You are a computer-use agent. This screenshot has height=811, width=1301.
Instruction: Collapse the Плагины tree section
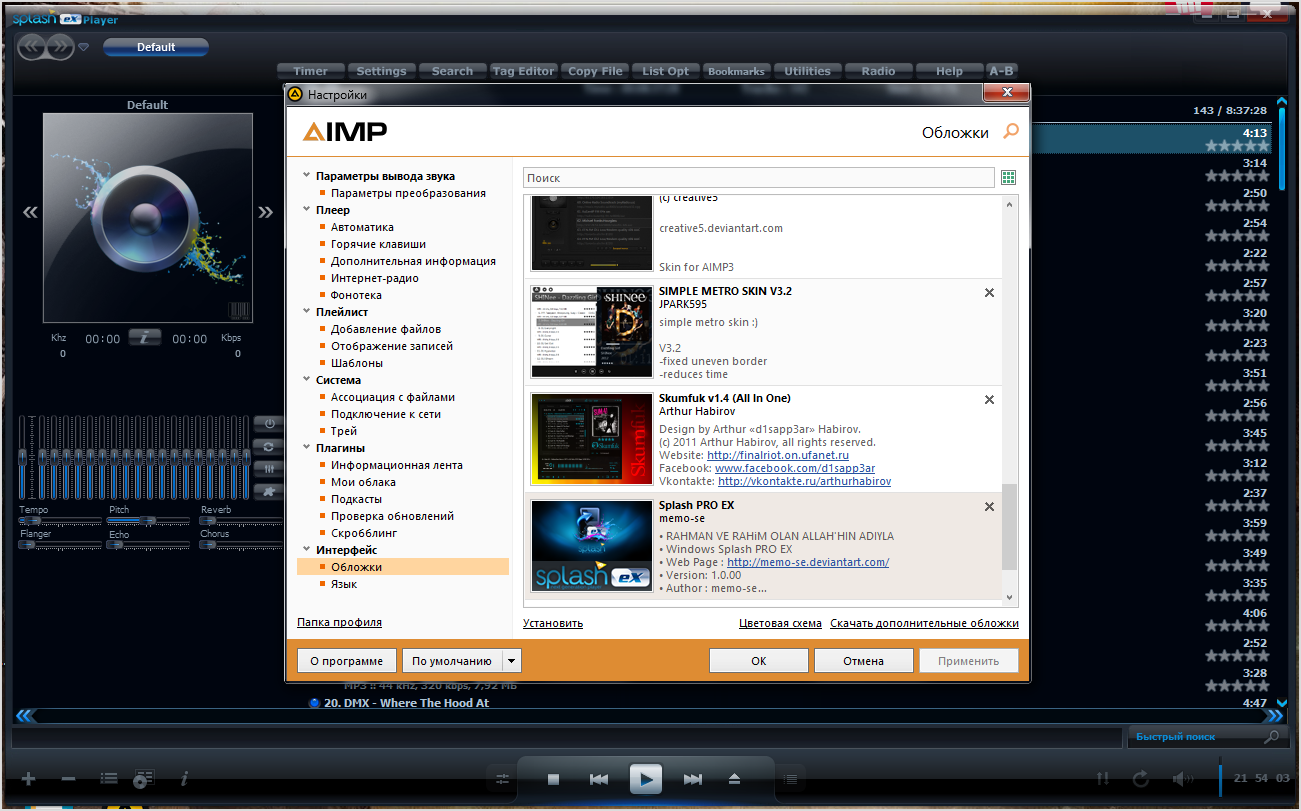pos(306,448)
